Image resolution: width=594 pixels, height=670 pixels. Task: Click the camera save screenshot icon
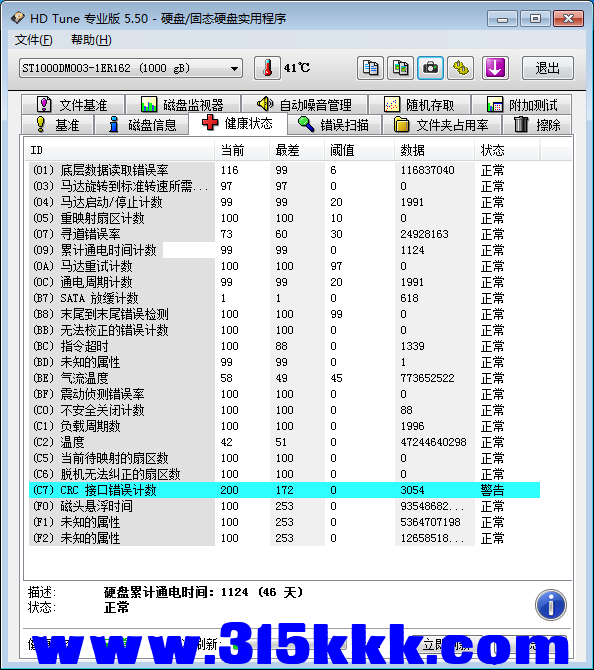430,68
